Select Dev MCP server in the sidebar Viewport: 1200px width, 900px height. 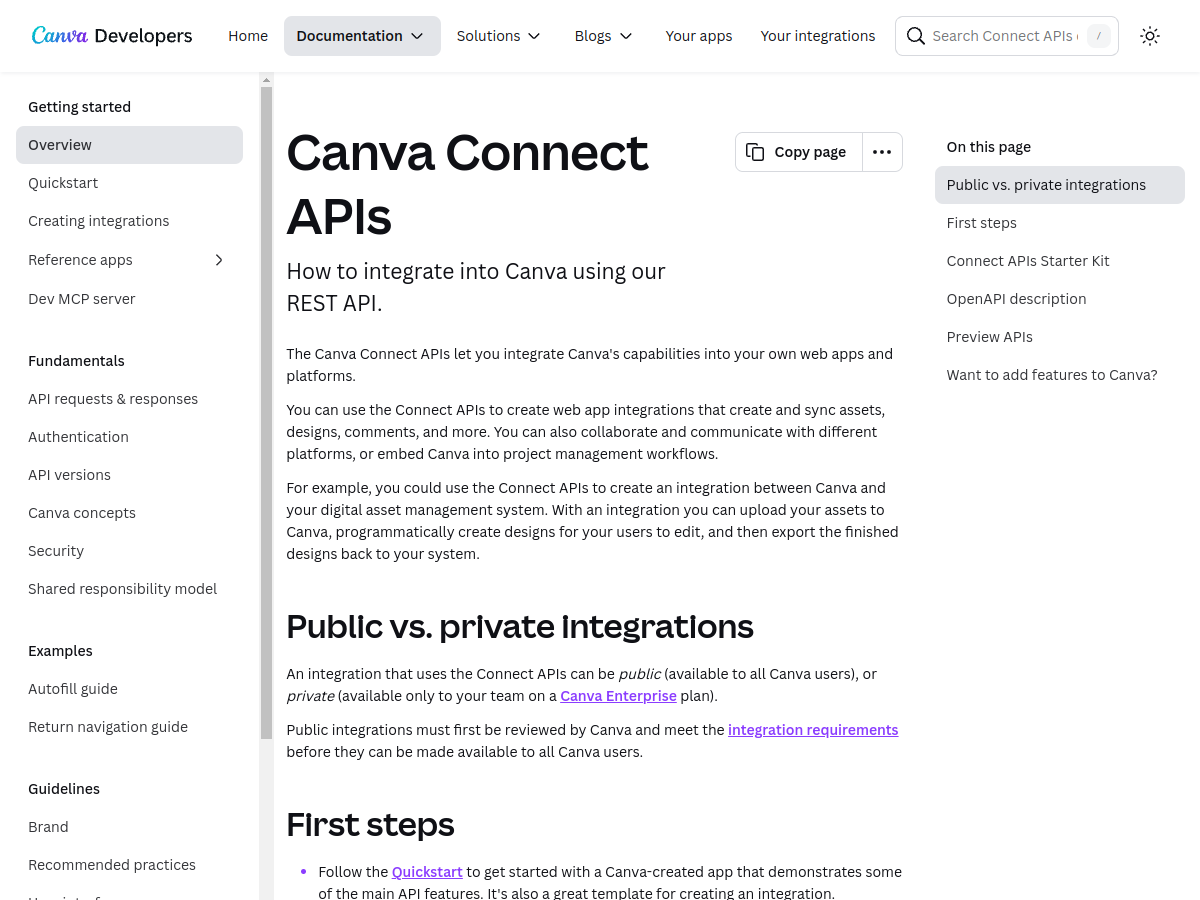point(82,298)
